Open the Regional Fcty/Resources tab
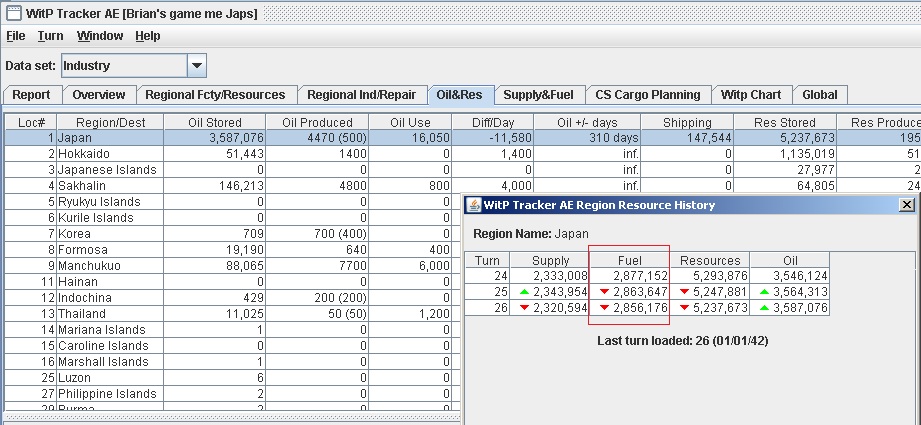Image resolution: width=921 pixels, height=425 pixels. click(215, 95)
